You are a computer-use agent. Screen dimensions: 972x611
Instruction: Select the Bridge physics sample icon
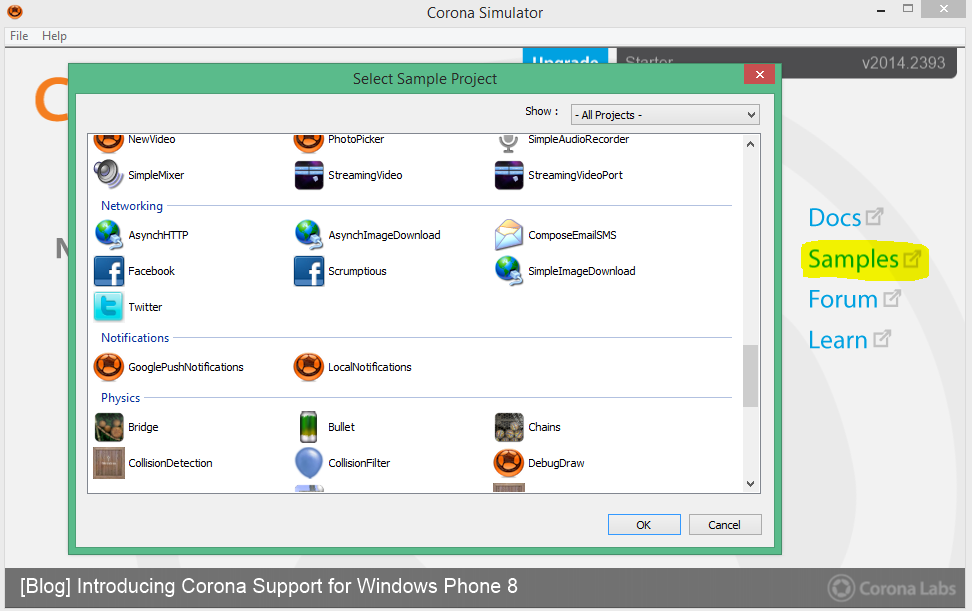pos(109,427)
